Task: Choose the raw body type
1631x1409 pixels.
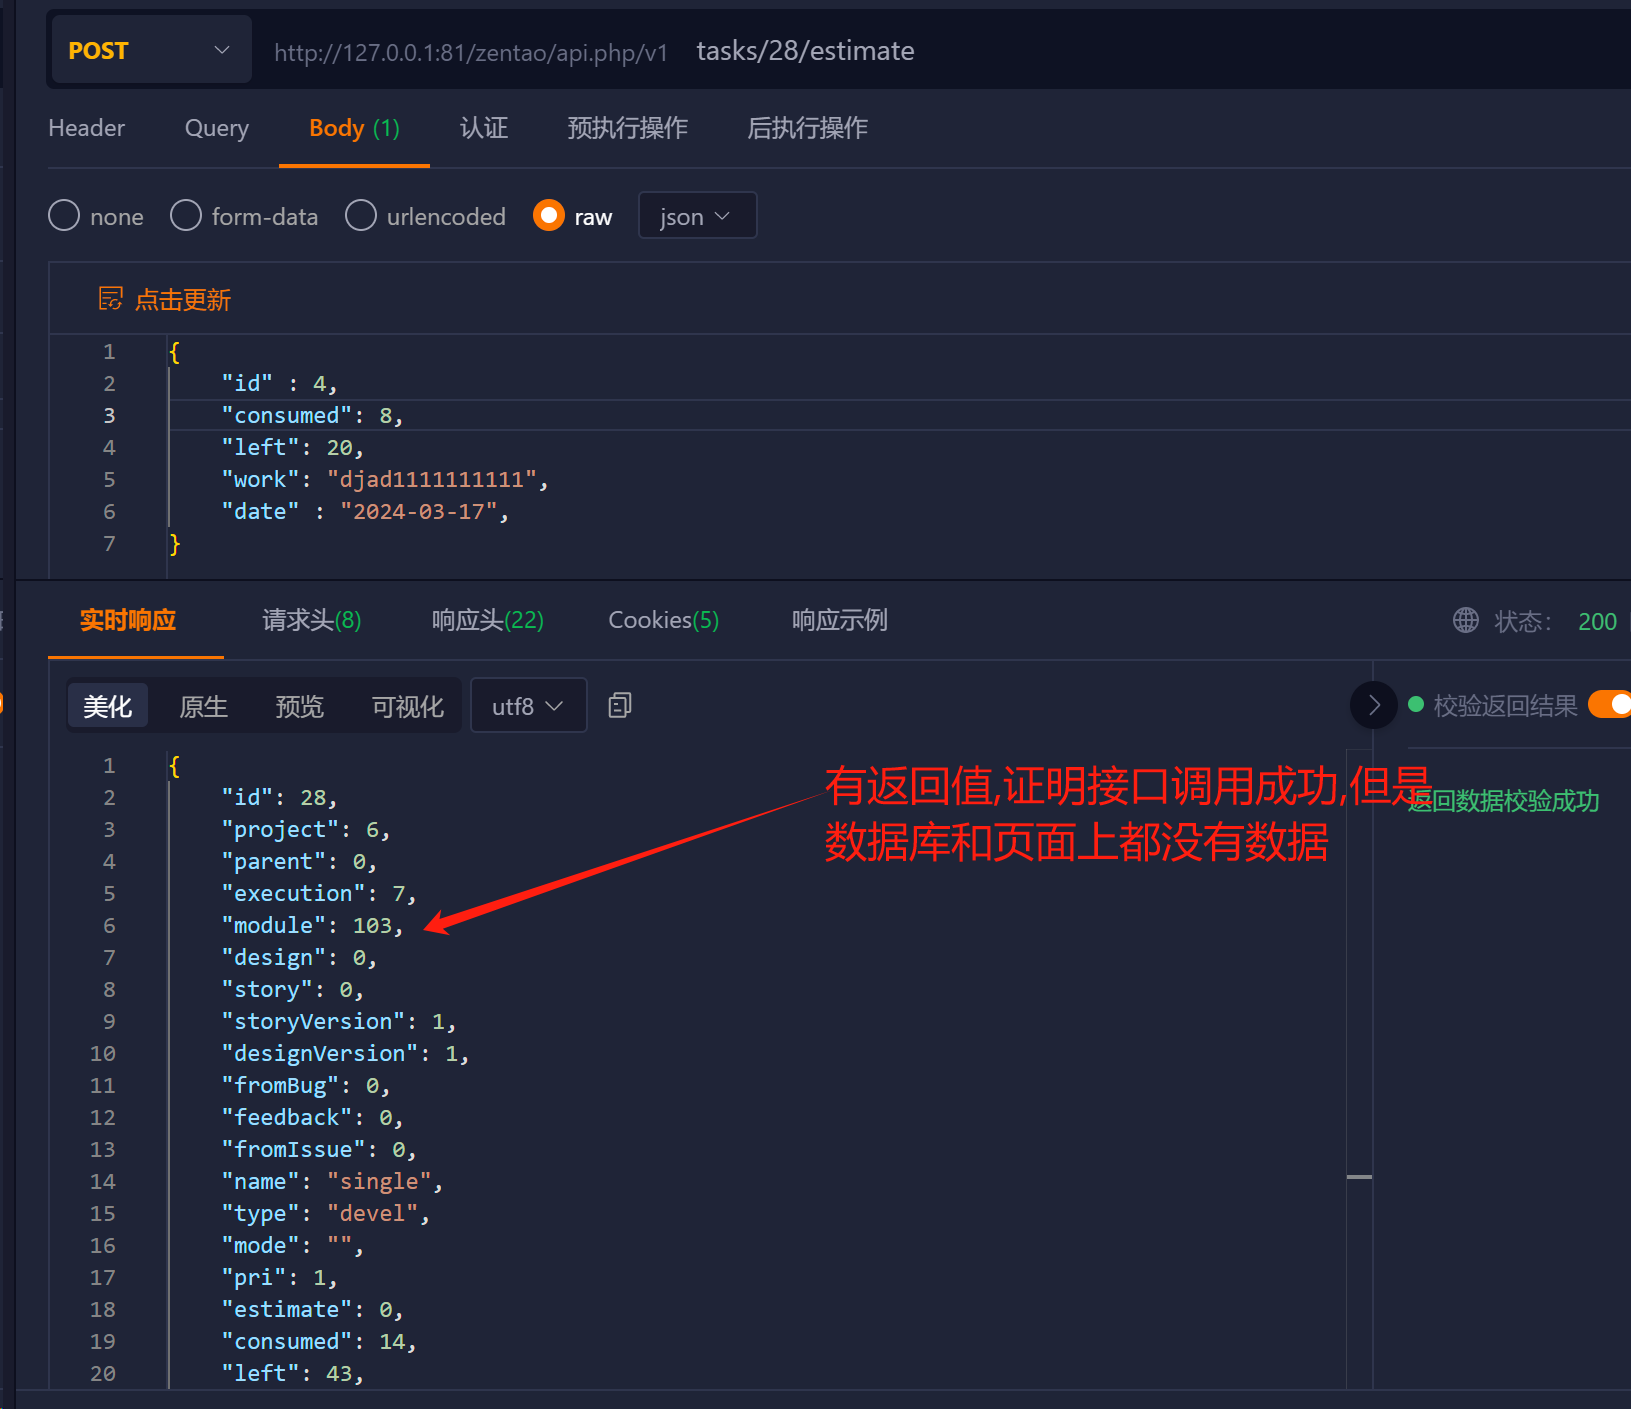Action: [x=549, y=216]
